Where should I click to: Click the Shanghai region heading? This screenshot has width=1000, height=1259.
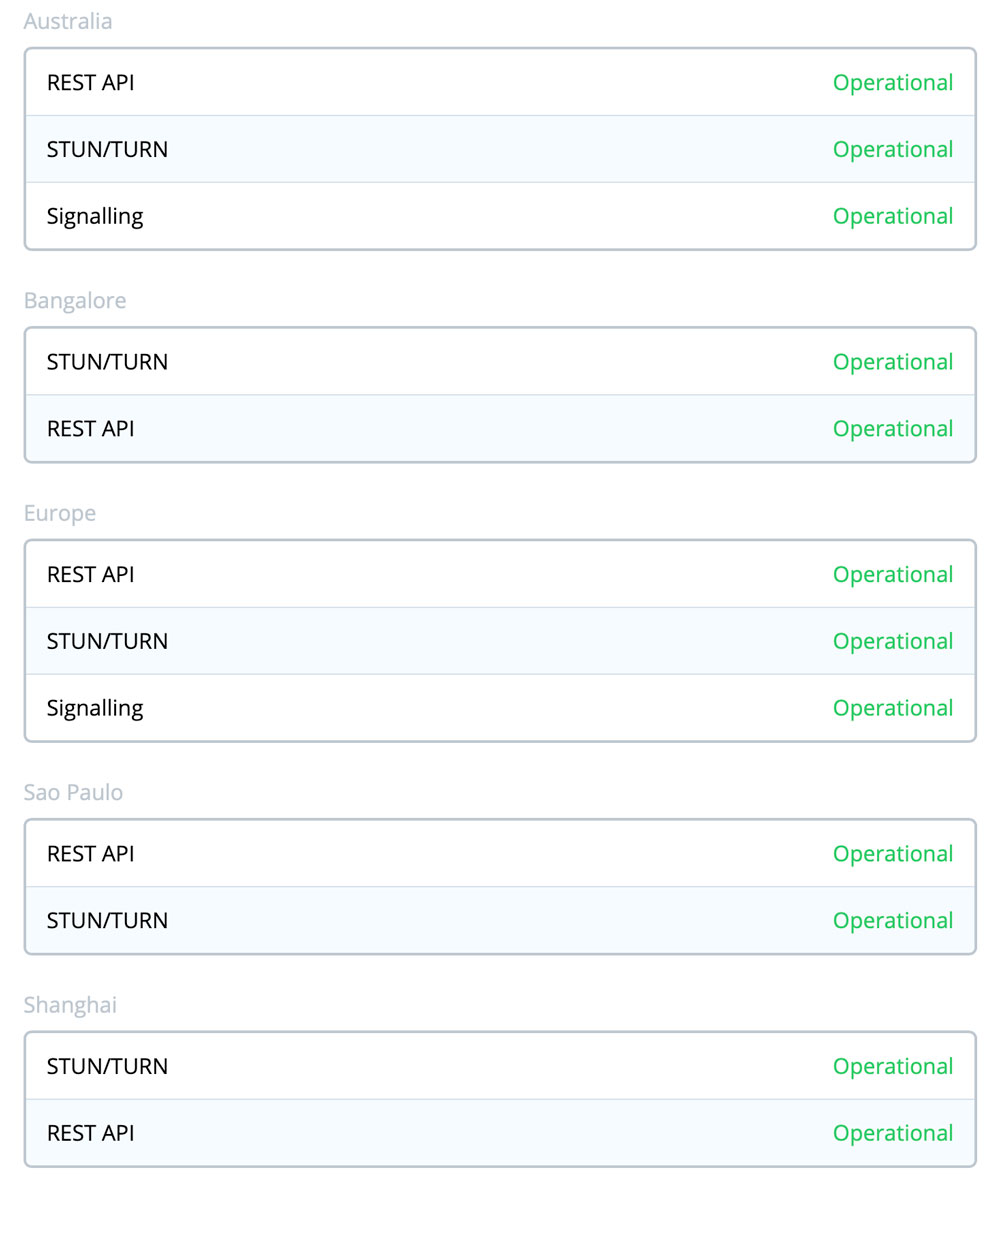[70, 1005]
